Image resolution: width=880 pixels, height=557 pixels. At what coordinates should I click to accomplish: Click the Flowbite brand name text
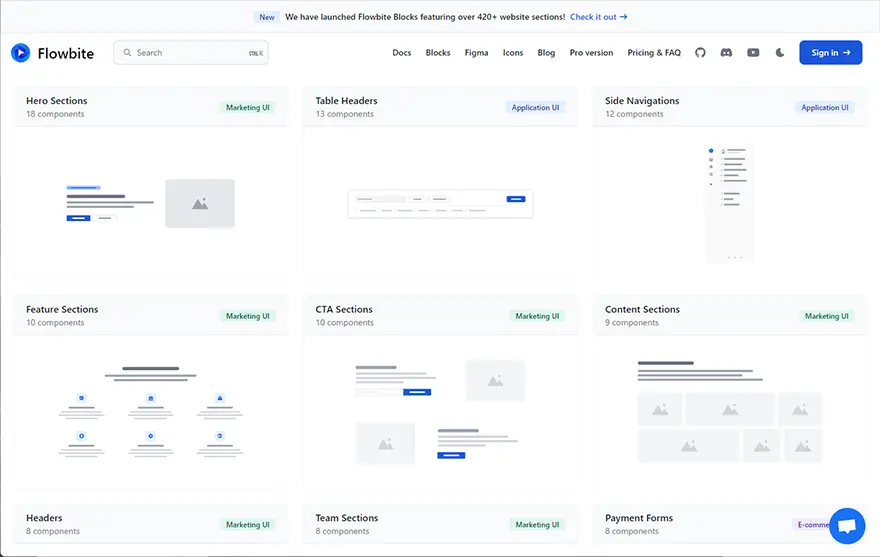point(66,53)
